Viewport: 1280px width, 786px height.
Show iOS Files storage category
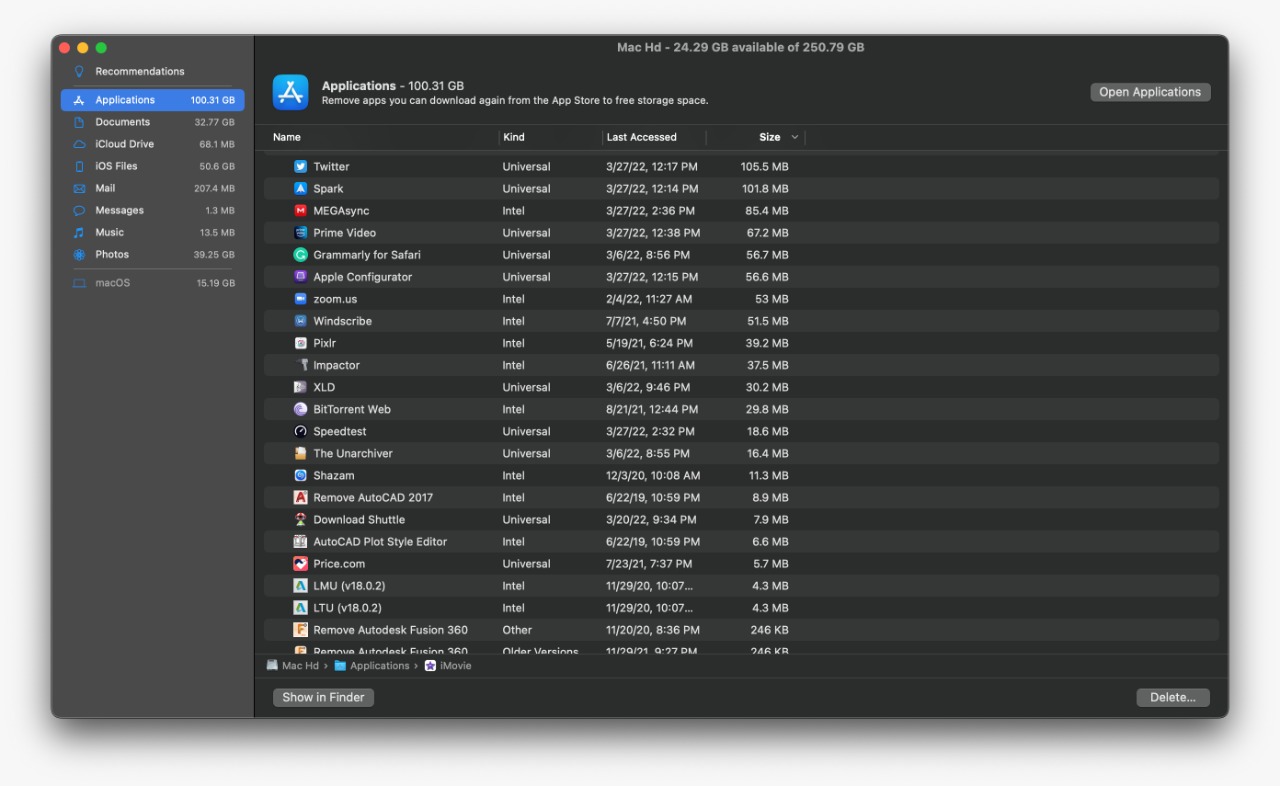(152, 166)
